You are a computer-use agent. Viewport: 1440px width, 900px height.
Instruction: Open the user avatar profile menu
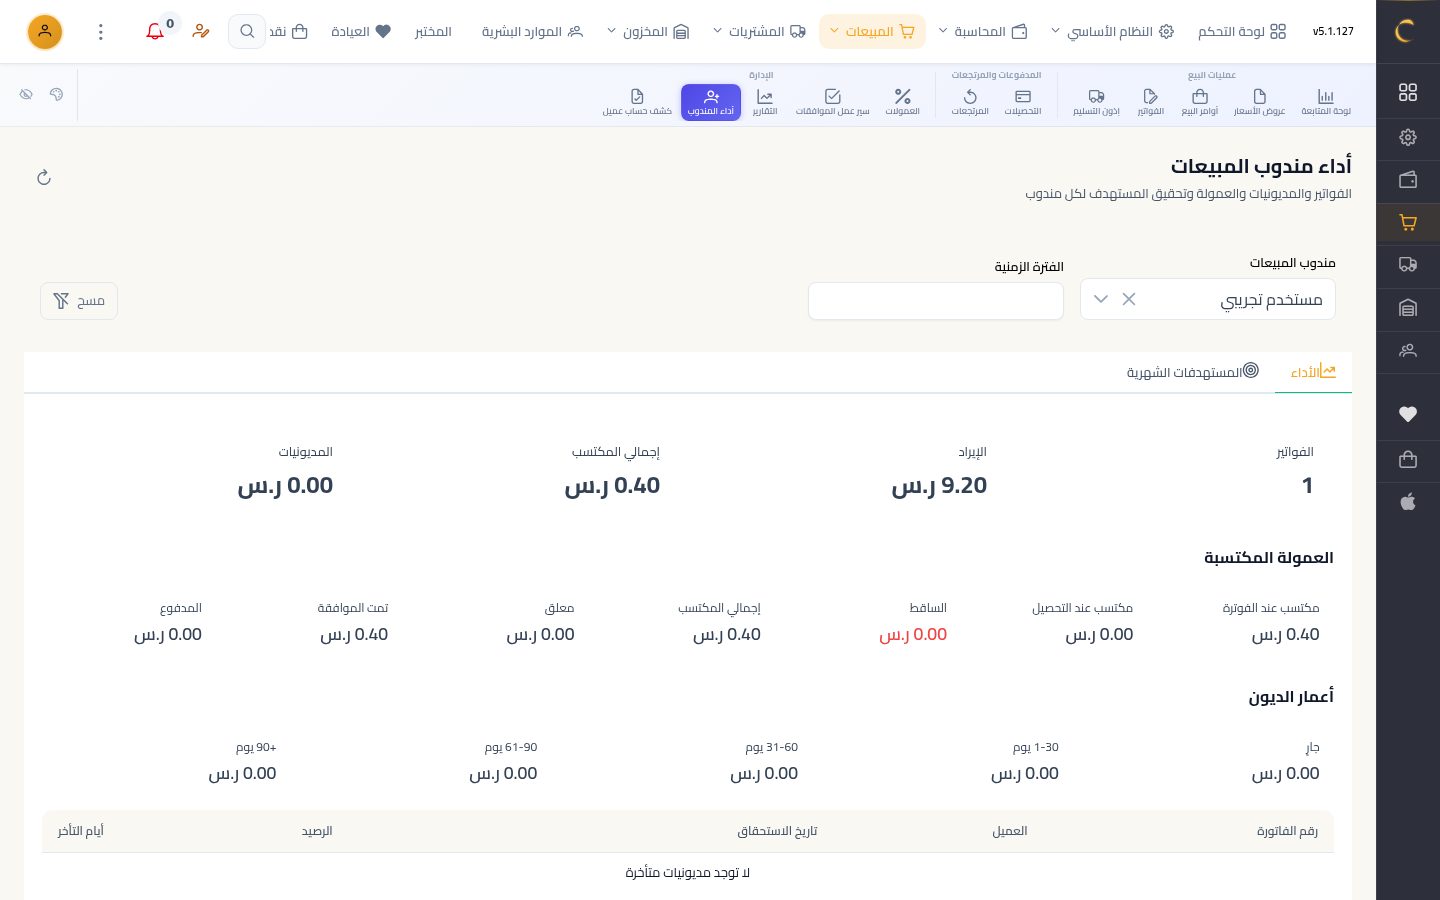(x=45, y=32)
